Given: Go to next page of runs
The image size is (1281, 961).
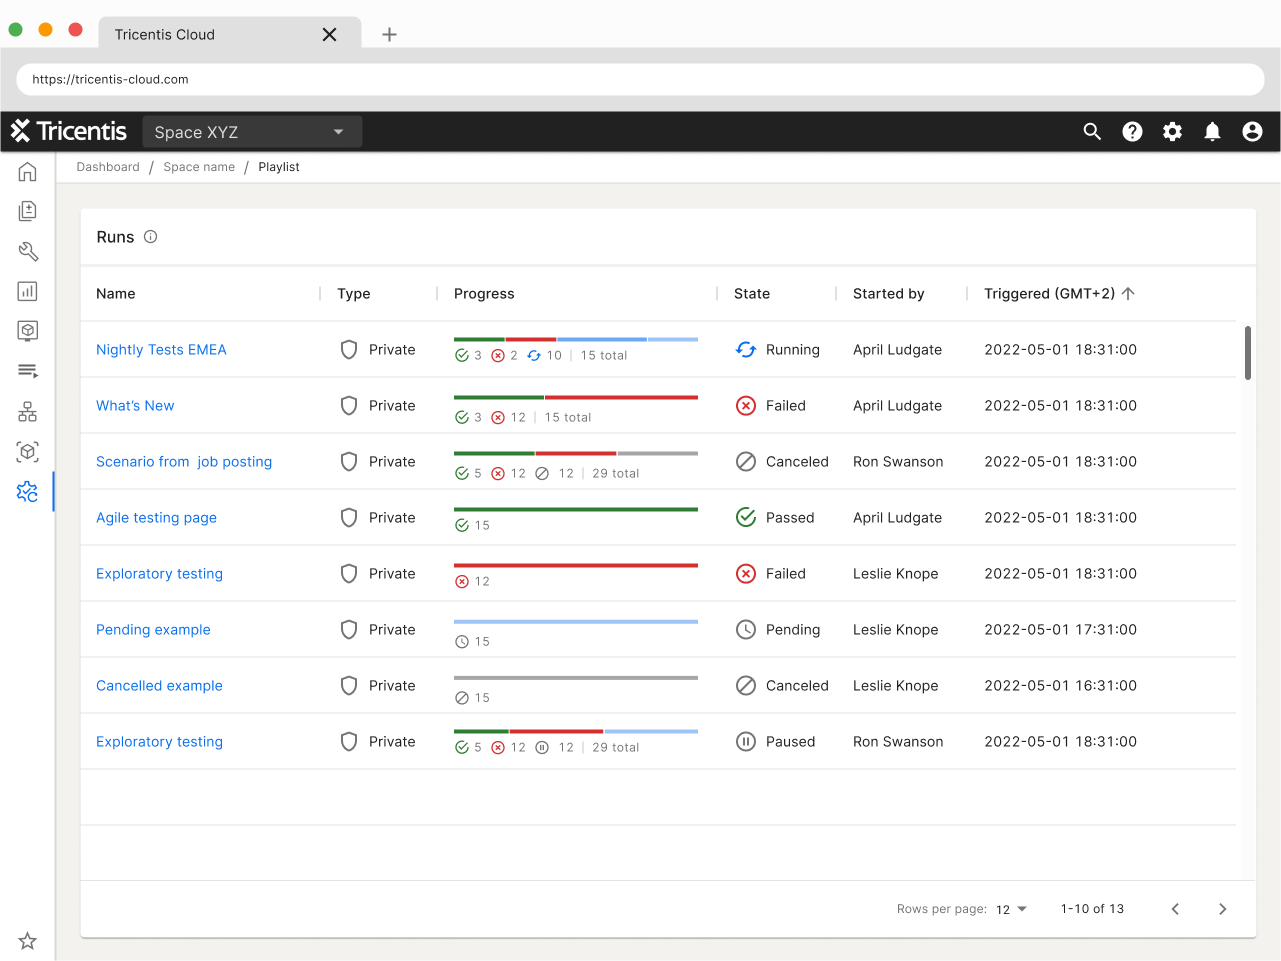Looking at the screenshot, I should click(x=1222, y=909).
